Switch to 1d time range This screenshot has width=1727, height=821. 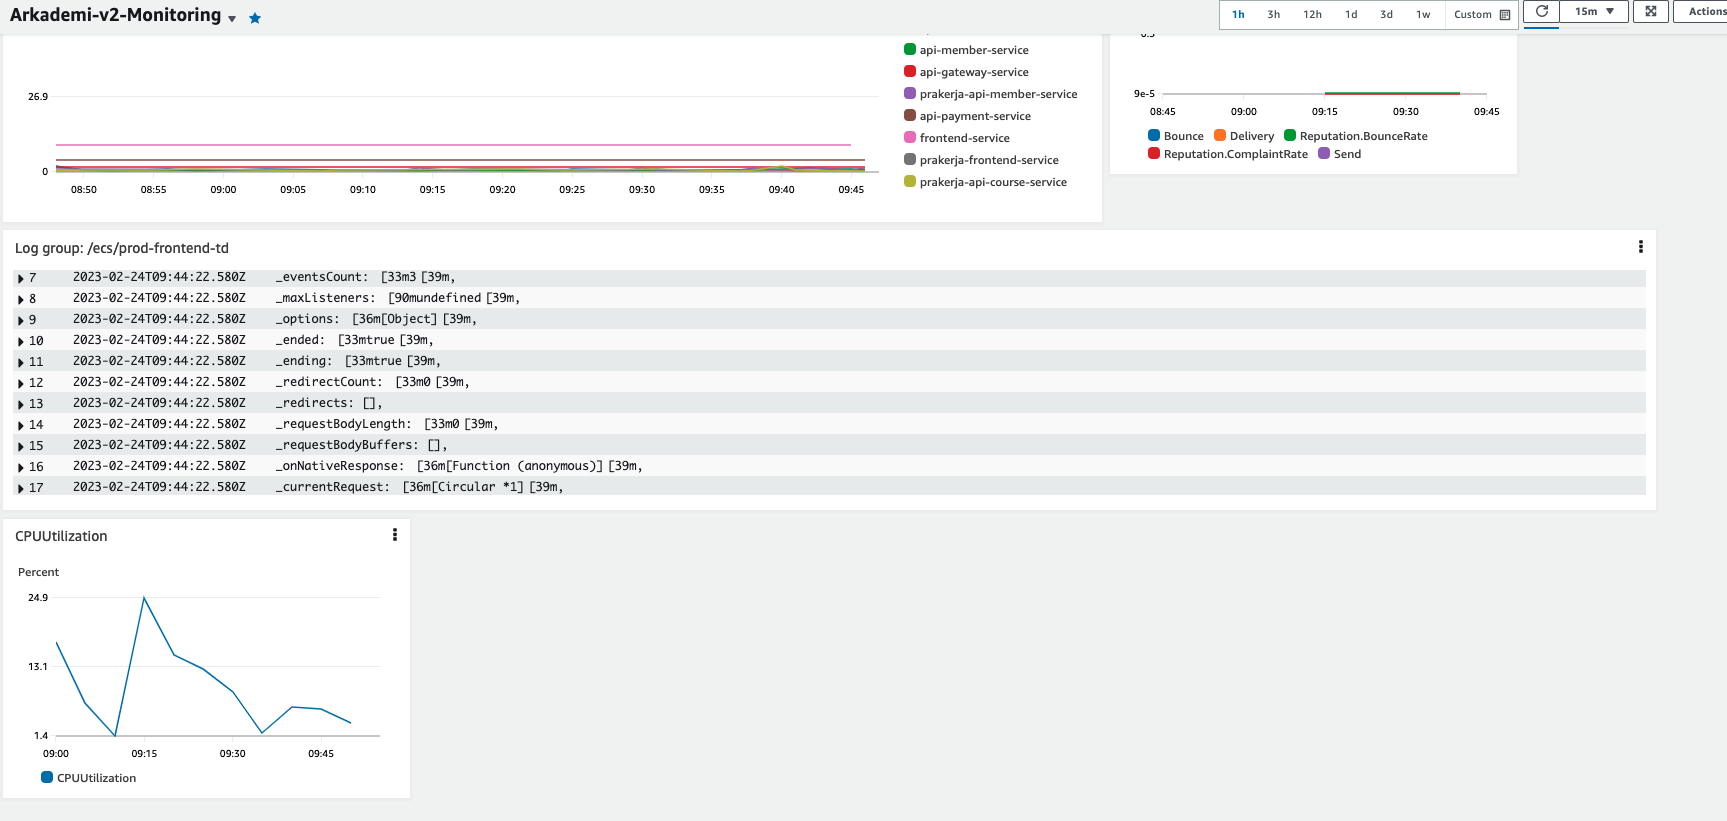(1350, 14)
